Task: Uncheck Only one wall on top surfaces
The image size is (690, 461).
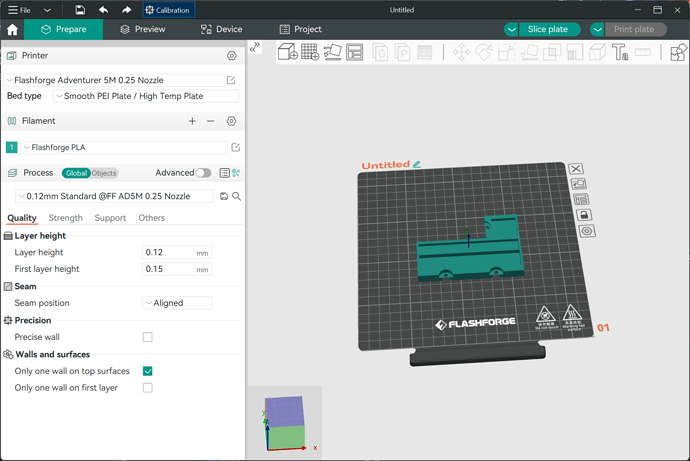Action: (x=148, y=371)
